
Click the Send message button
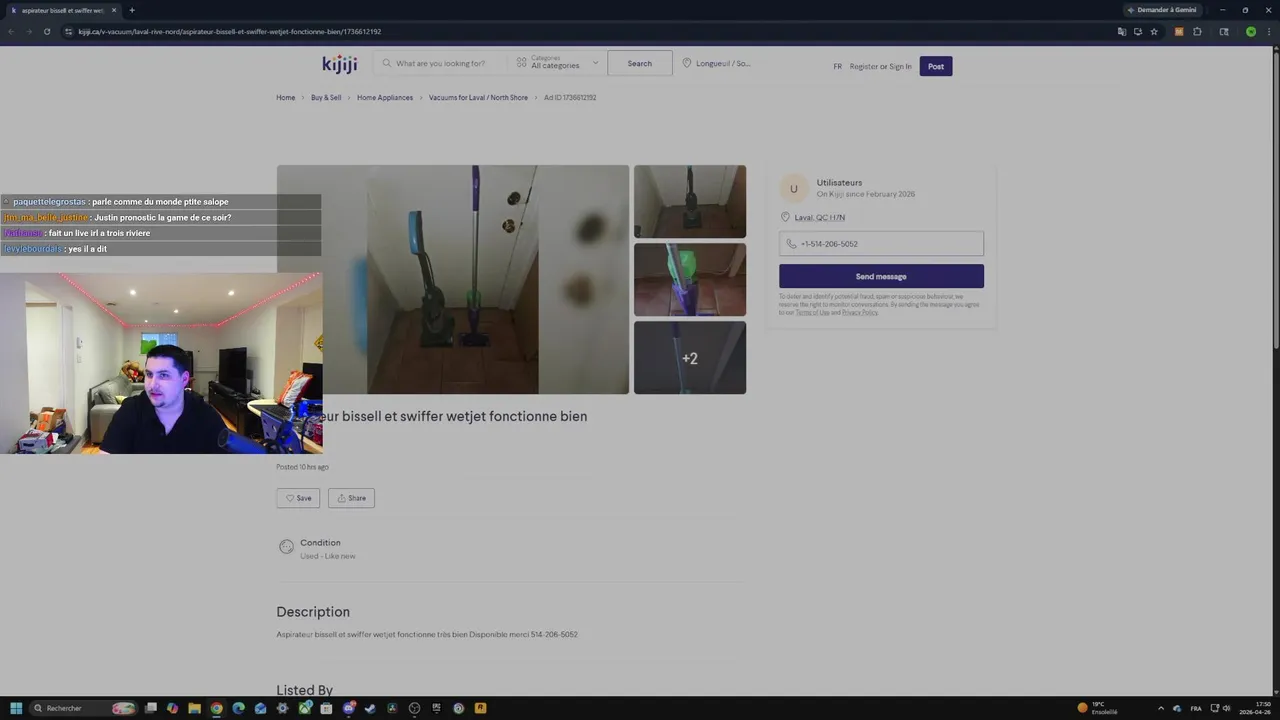coord(881,276)
